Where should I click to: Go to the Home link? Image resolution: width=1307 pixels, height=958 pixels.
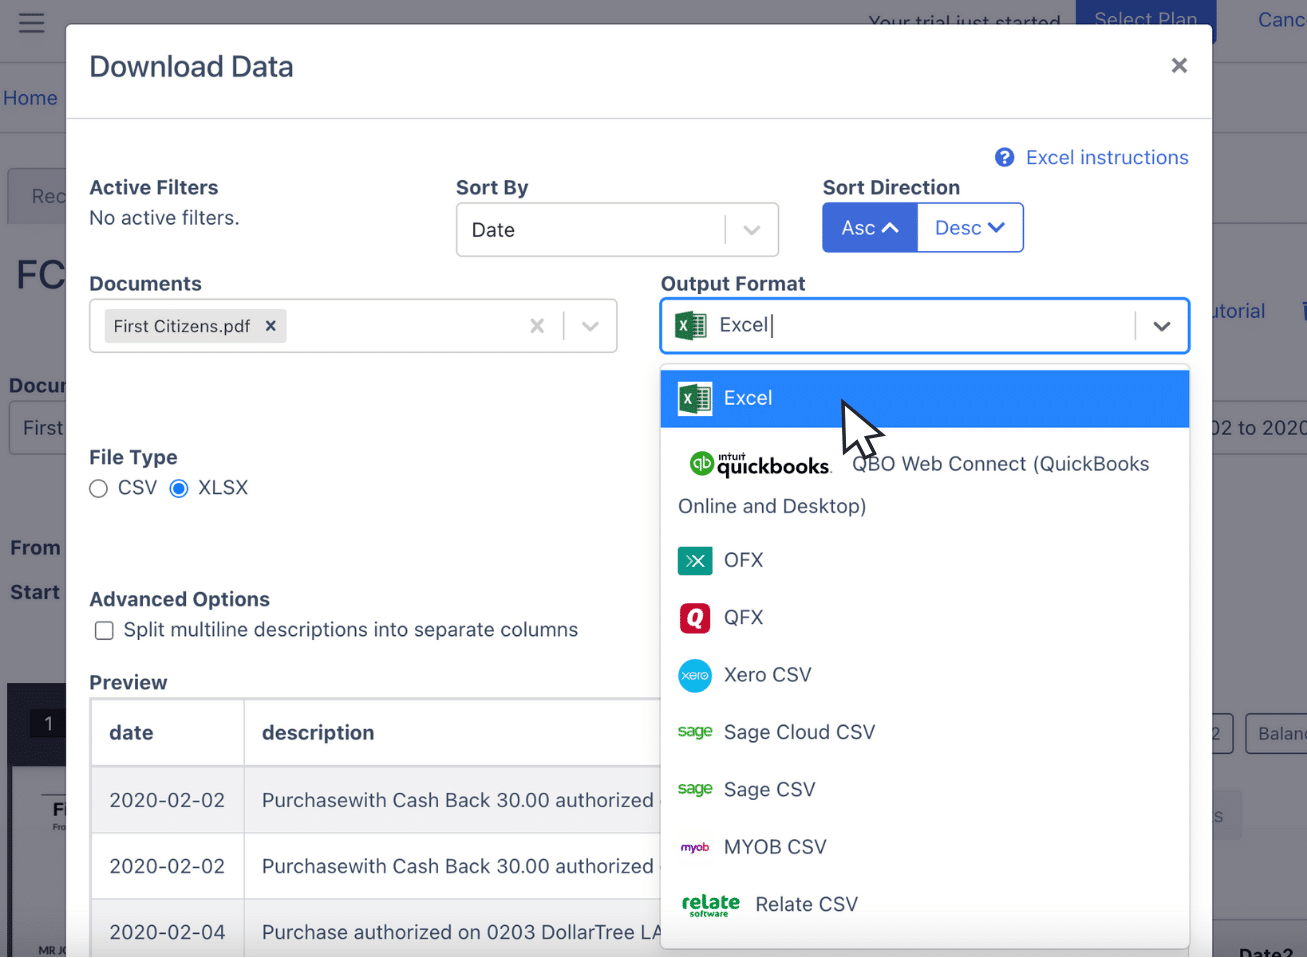pyautogui.click(x=30, y=98)
